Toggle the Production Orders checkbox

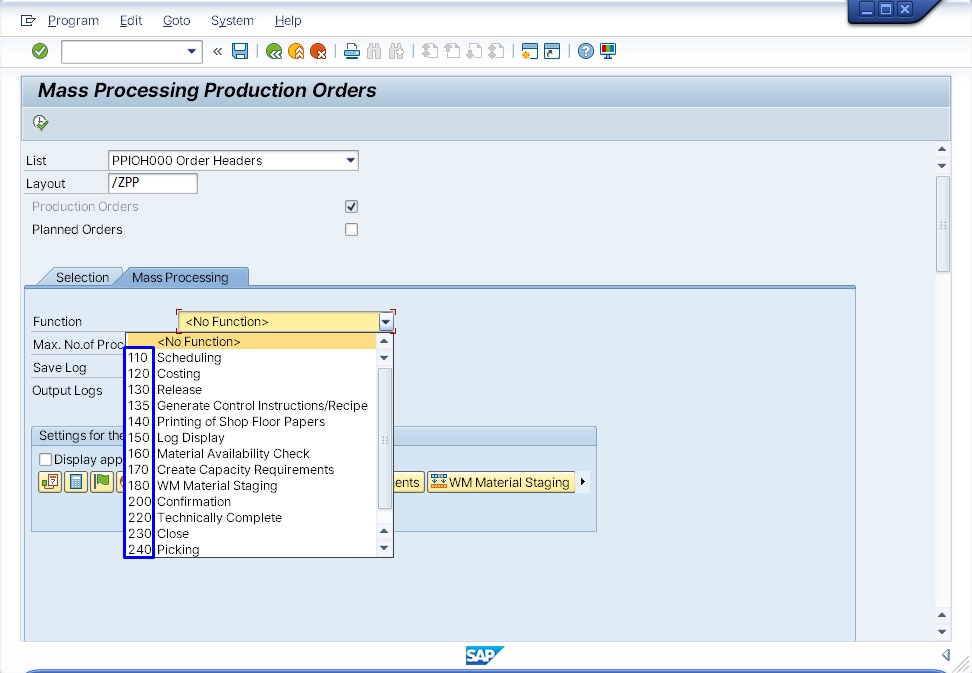(351, 206)
